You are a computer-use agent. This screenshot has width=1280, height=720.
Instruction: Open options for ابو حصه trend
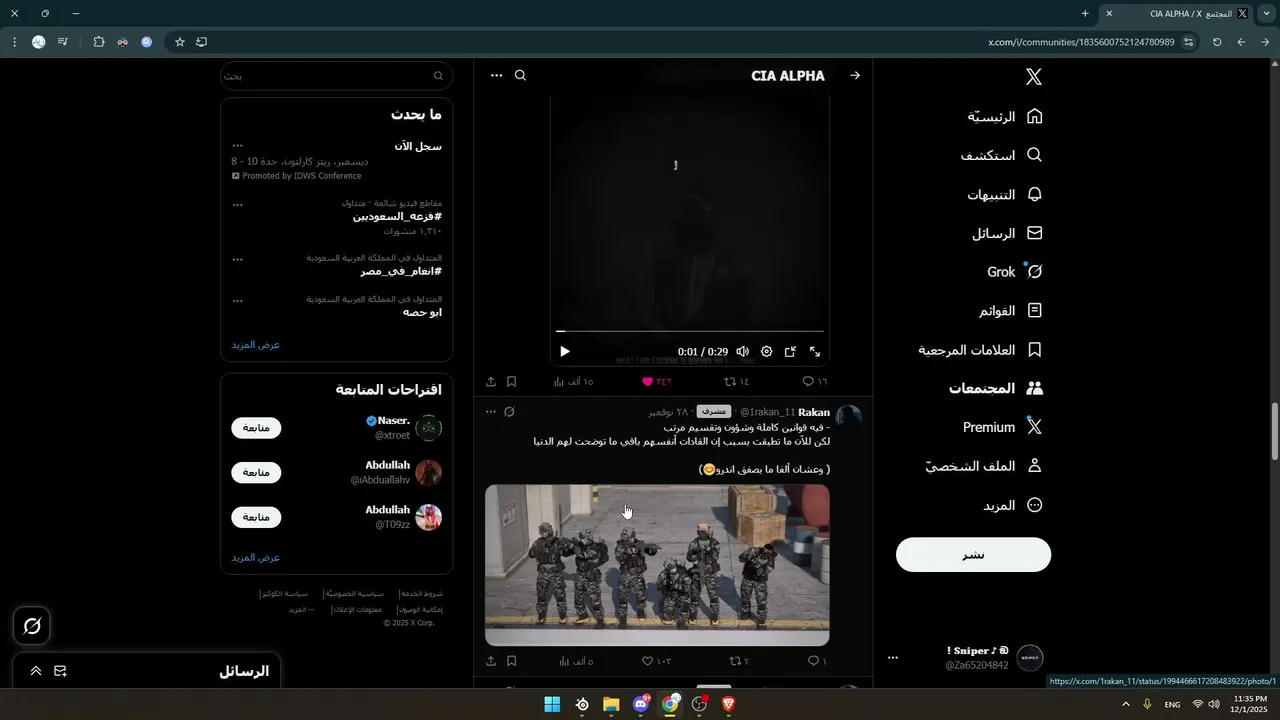point(238,301)
